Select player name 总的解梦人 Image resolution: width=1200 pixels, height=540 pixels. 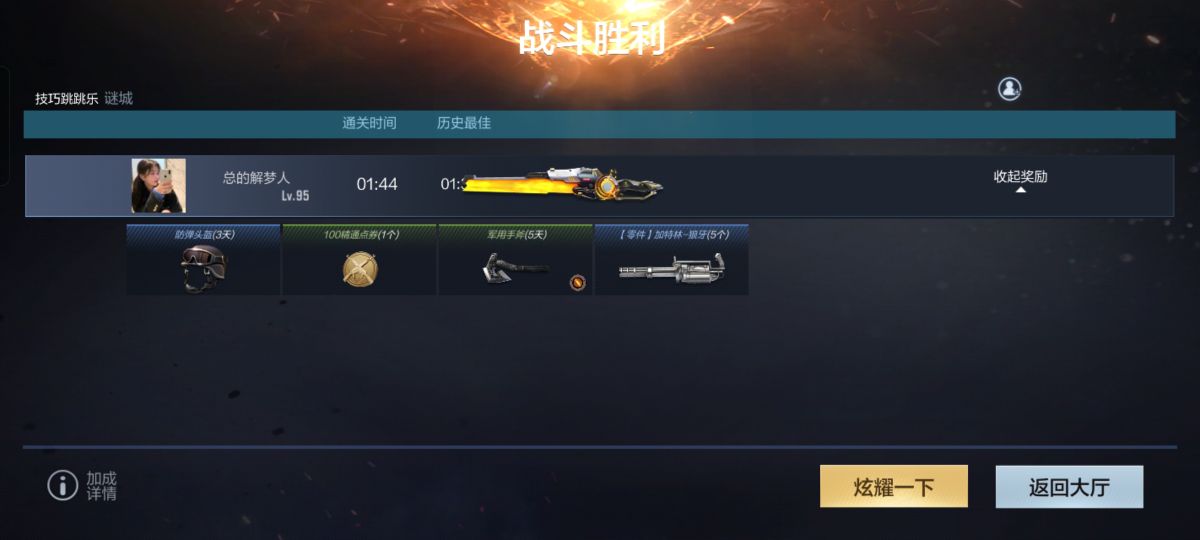click(256, 178)
